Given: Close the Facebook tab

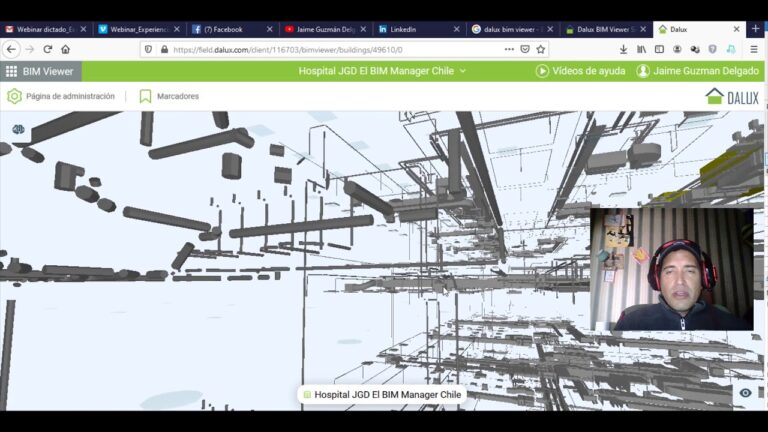Looking at the screenshot, I should pyautogui.click(x=269, y=29).
